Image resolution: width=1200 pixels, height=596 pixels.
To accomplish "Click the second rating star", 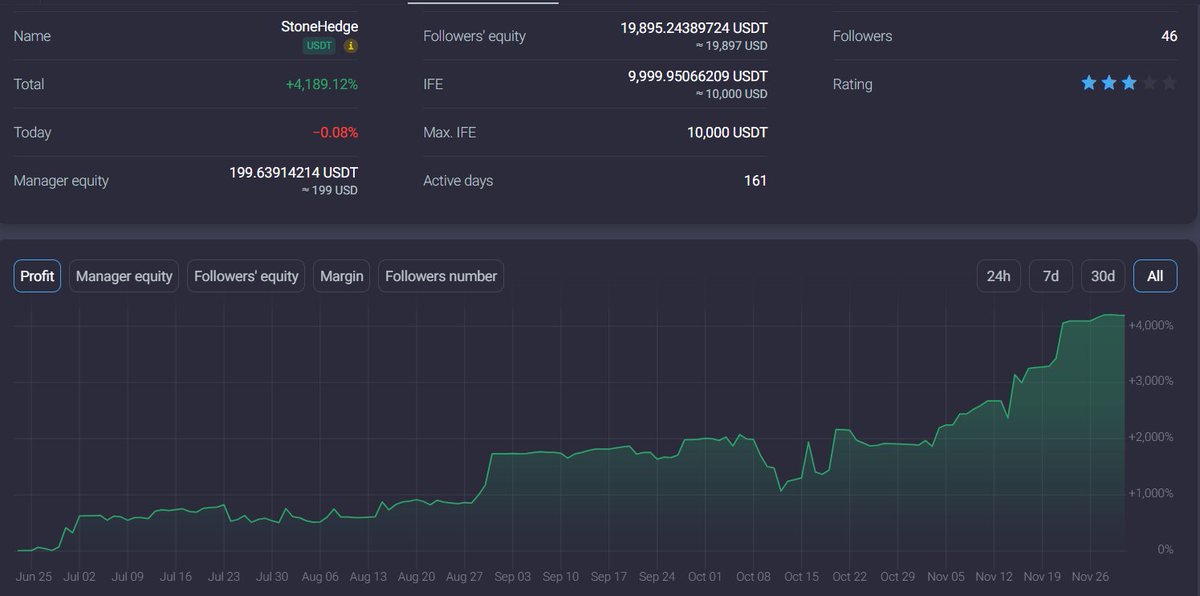I will pyautogui.click(x=1109, y=84).
